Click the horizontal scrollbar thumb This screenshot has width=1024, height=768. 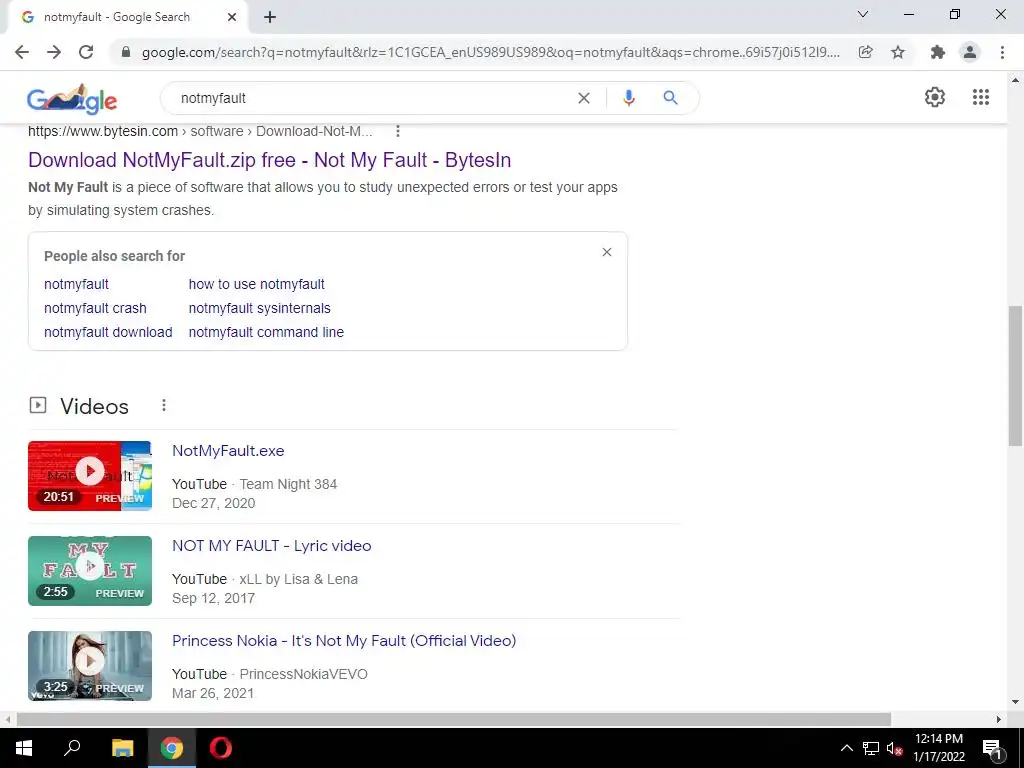click(454, 719)
